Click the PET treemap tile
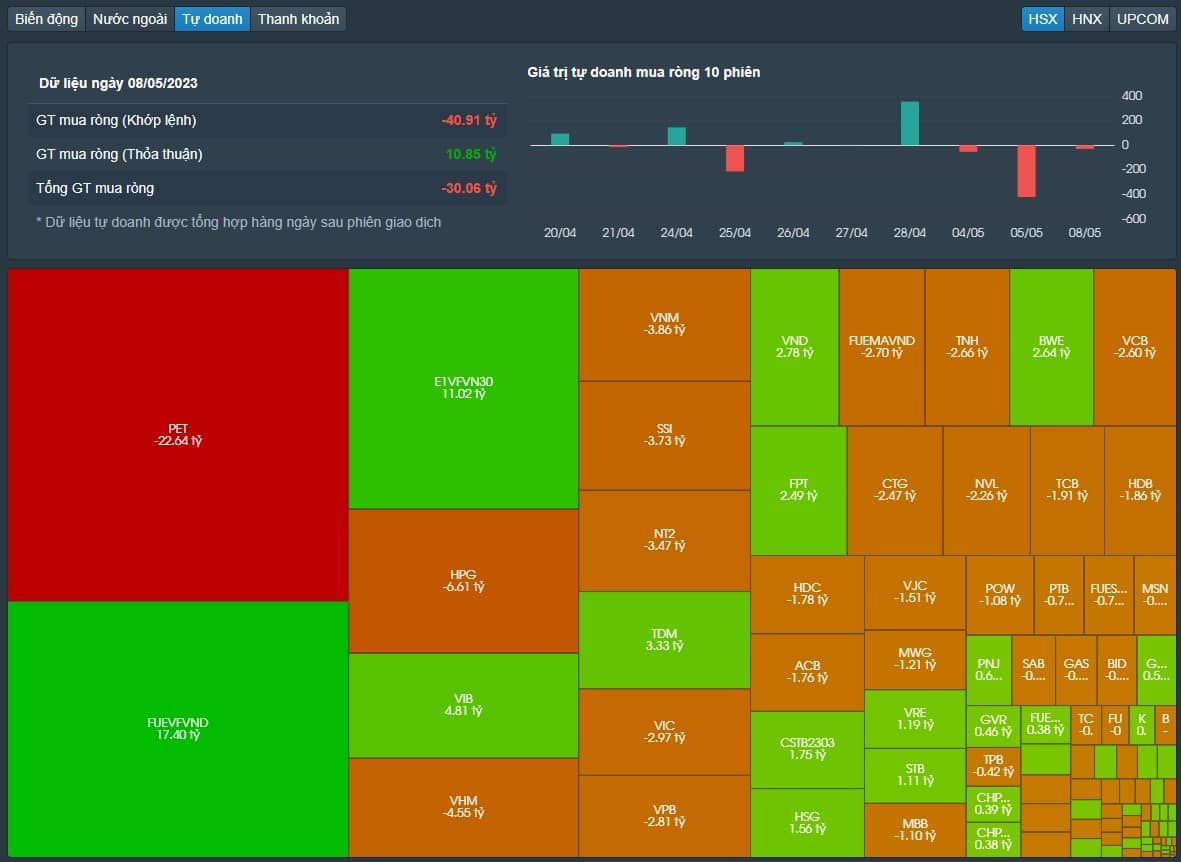This screenshot has width=1181, height=862. point(178,435)
